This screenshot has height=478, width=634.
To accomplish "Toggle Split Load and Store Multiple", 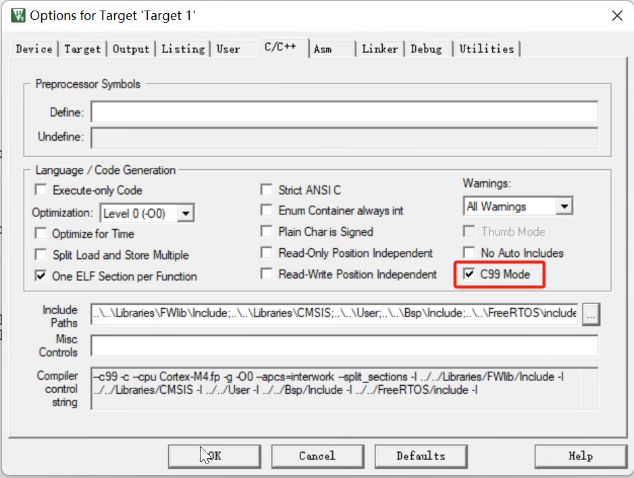I will [41, 255].
